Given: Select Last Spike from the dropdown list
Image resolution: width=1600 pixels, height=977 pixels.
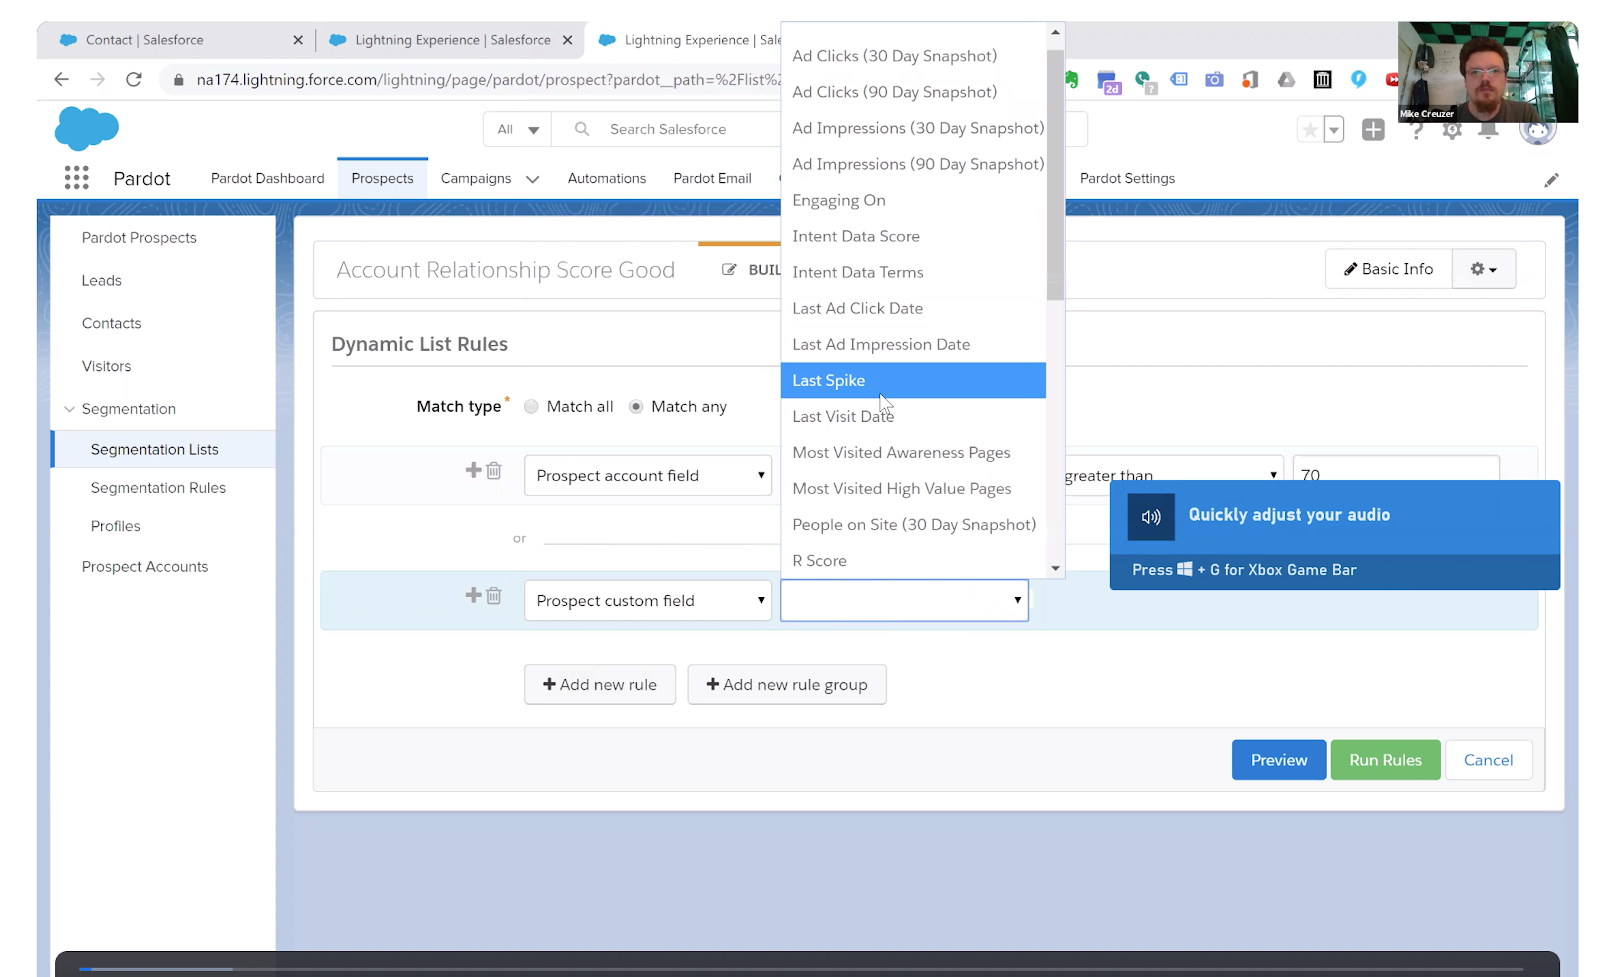Looking at the screenshot, I should tap(913, 380).
